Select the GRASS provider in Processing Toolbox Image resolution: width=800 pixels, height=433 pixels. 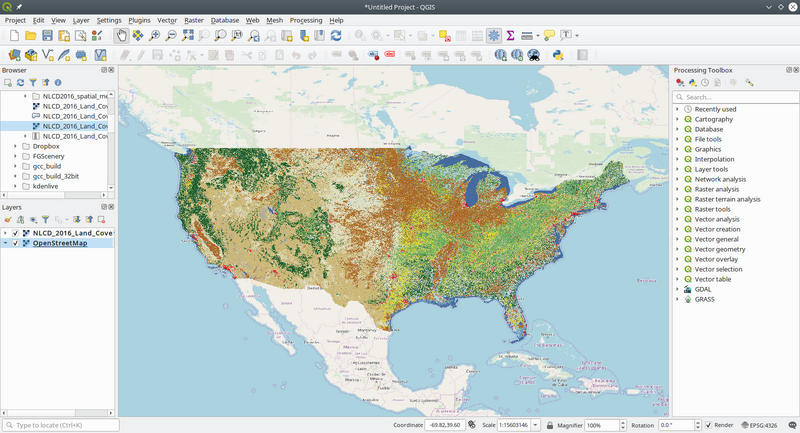point(704,299)
